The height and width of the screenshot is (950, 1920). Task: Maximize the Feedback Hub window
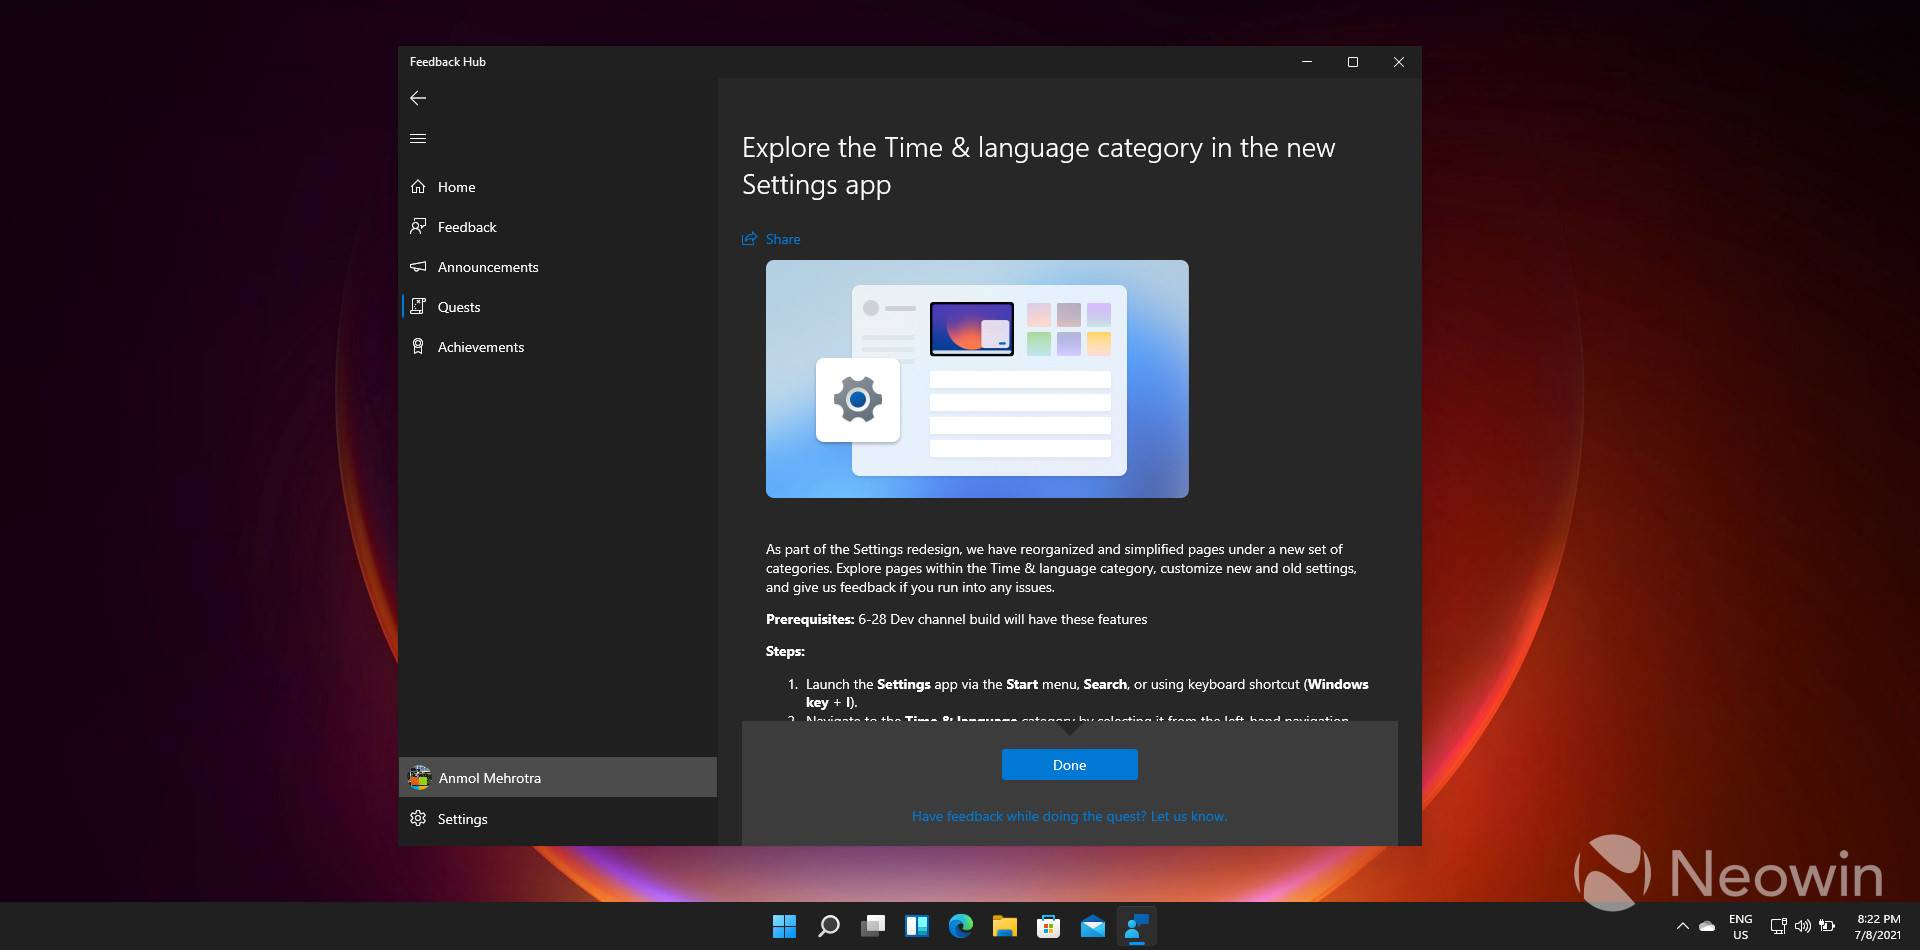click(x=1352, y=62)
